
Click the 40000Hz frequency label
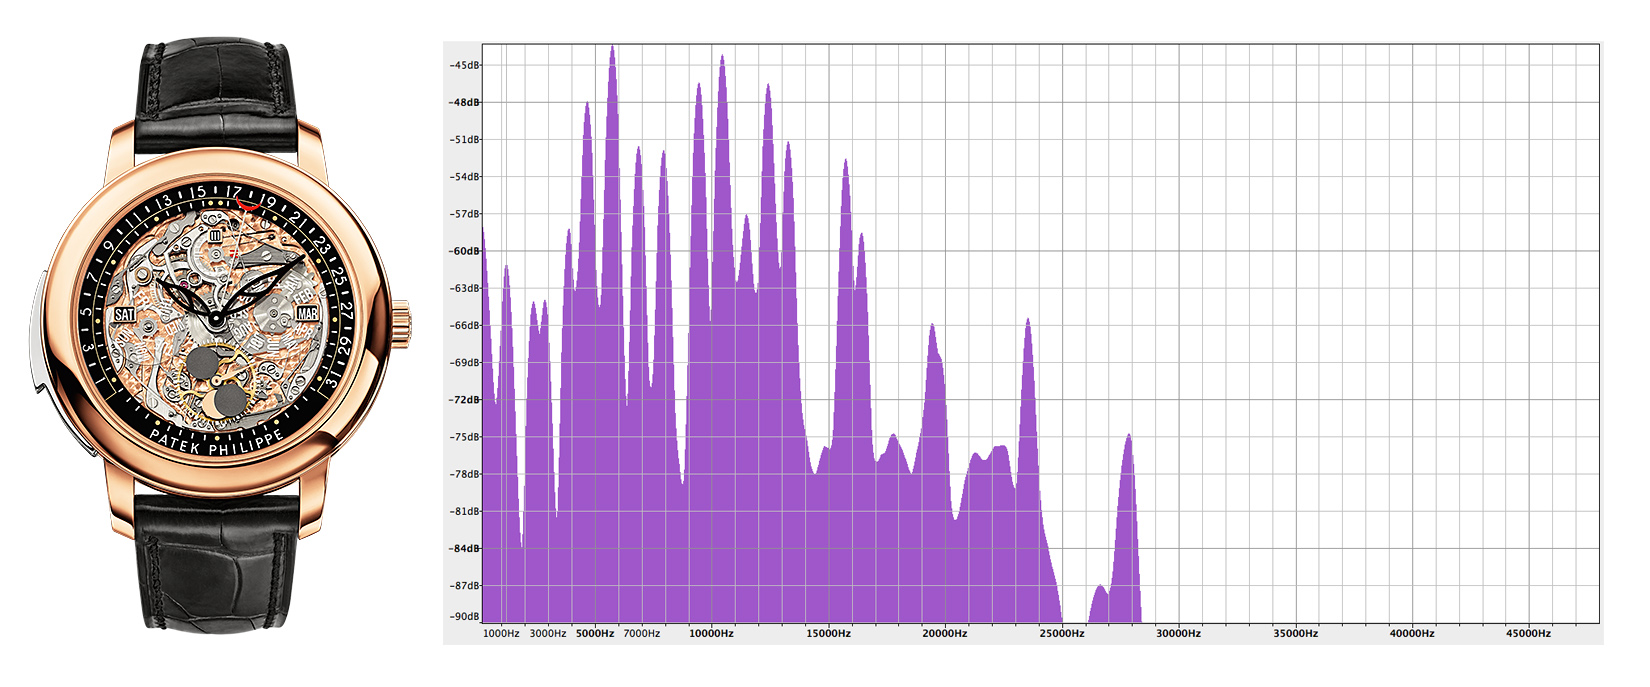pyautogui.click(x=1412, y=633)
